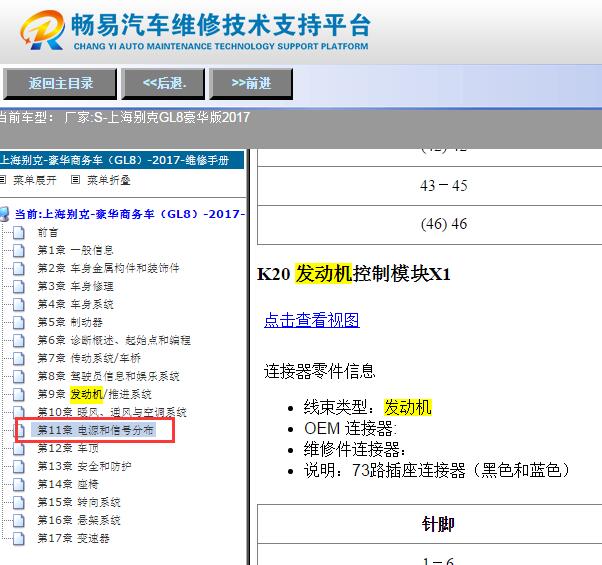Click page icon beside 第10章 暖风、通风与空调系统
Viewport: 602px width, 565px height.
[x=18, y=412]
